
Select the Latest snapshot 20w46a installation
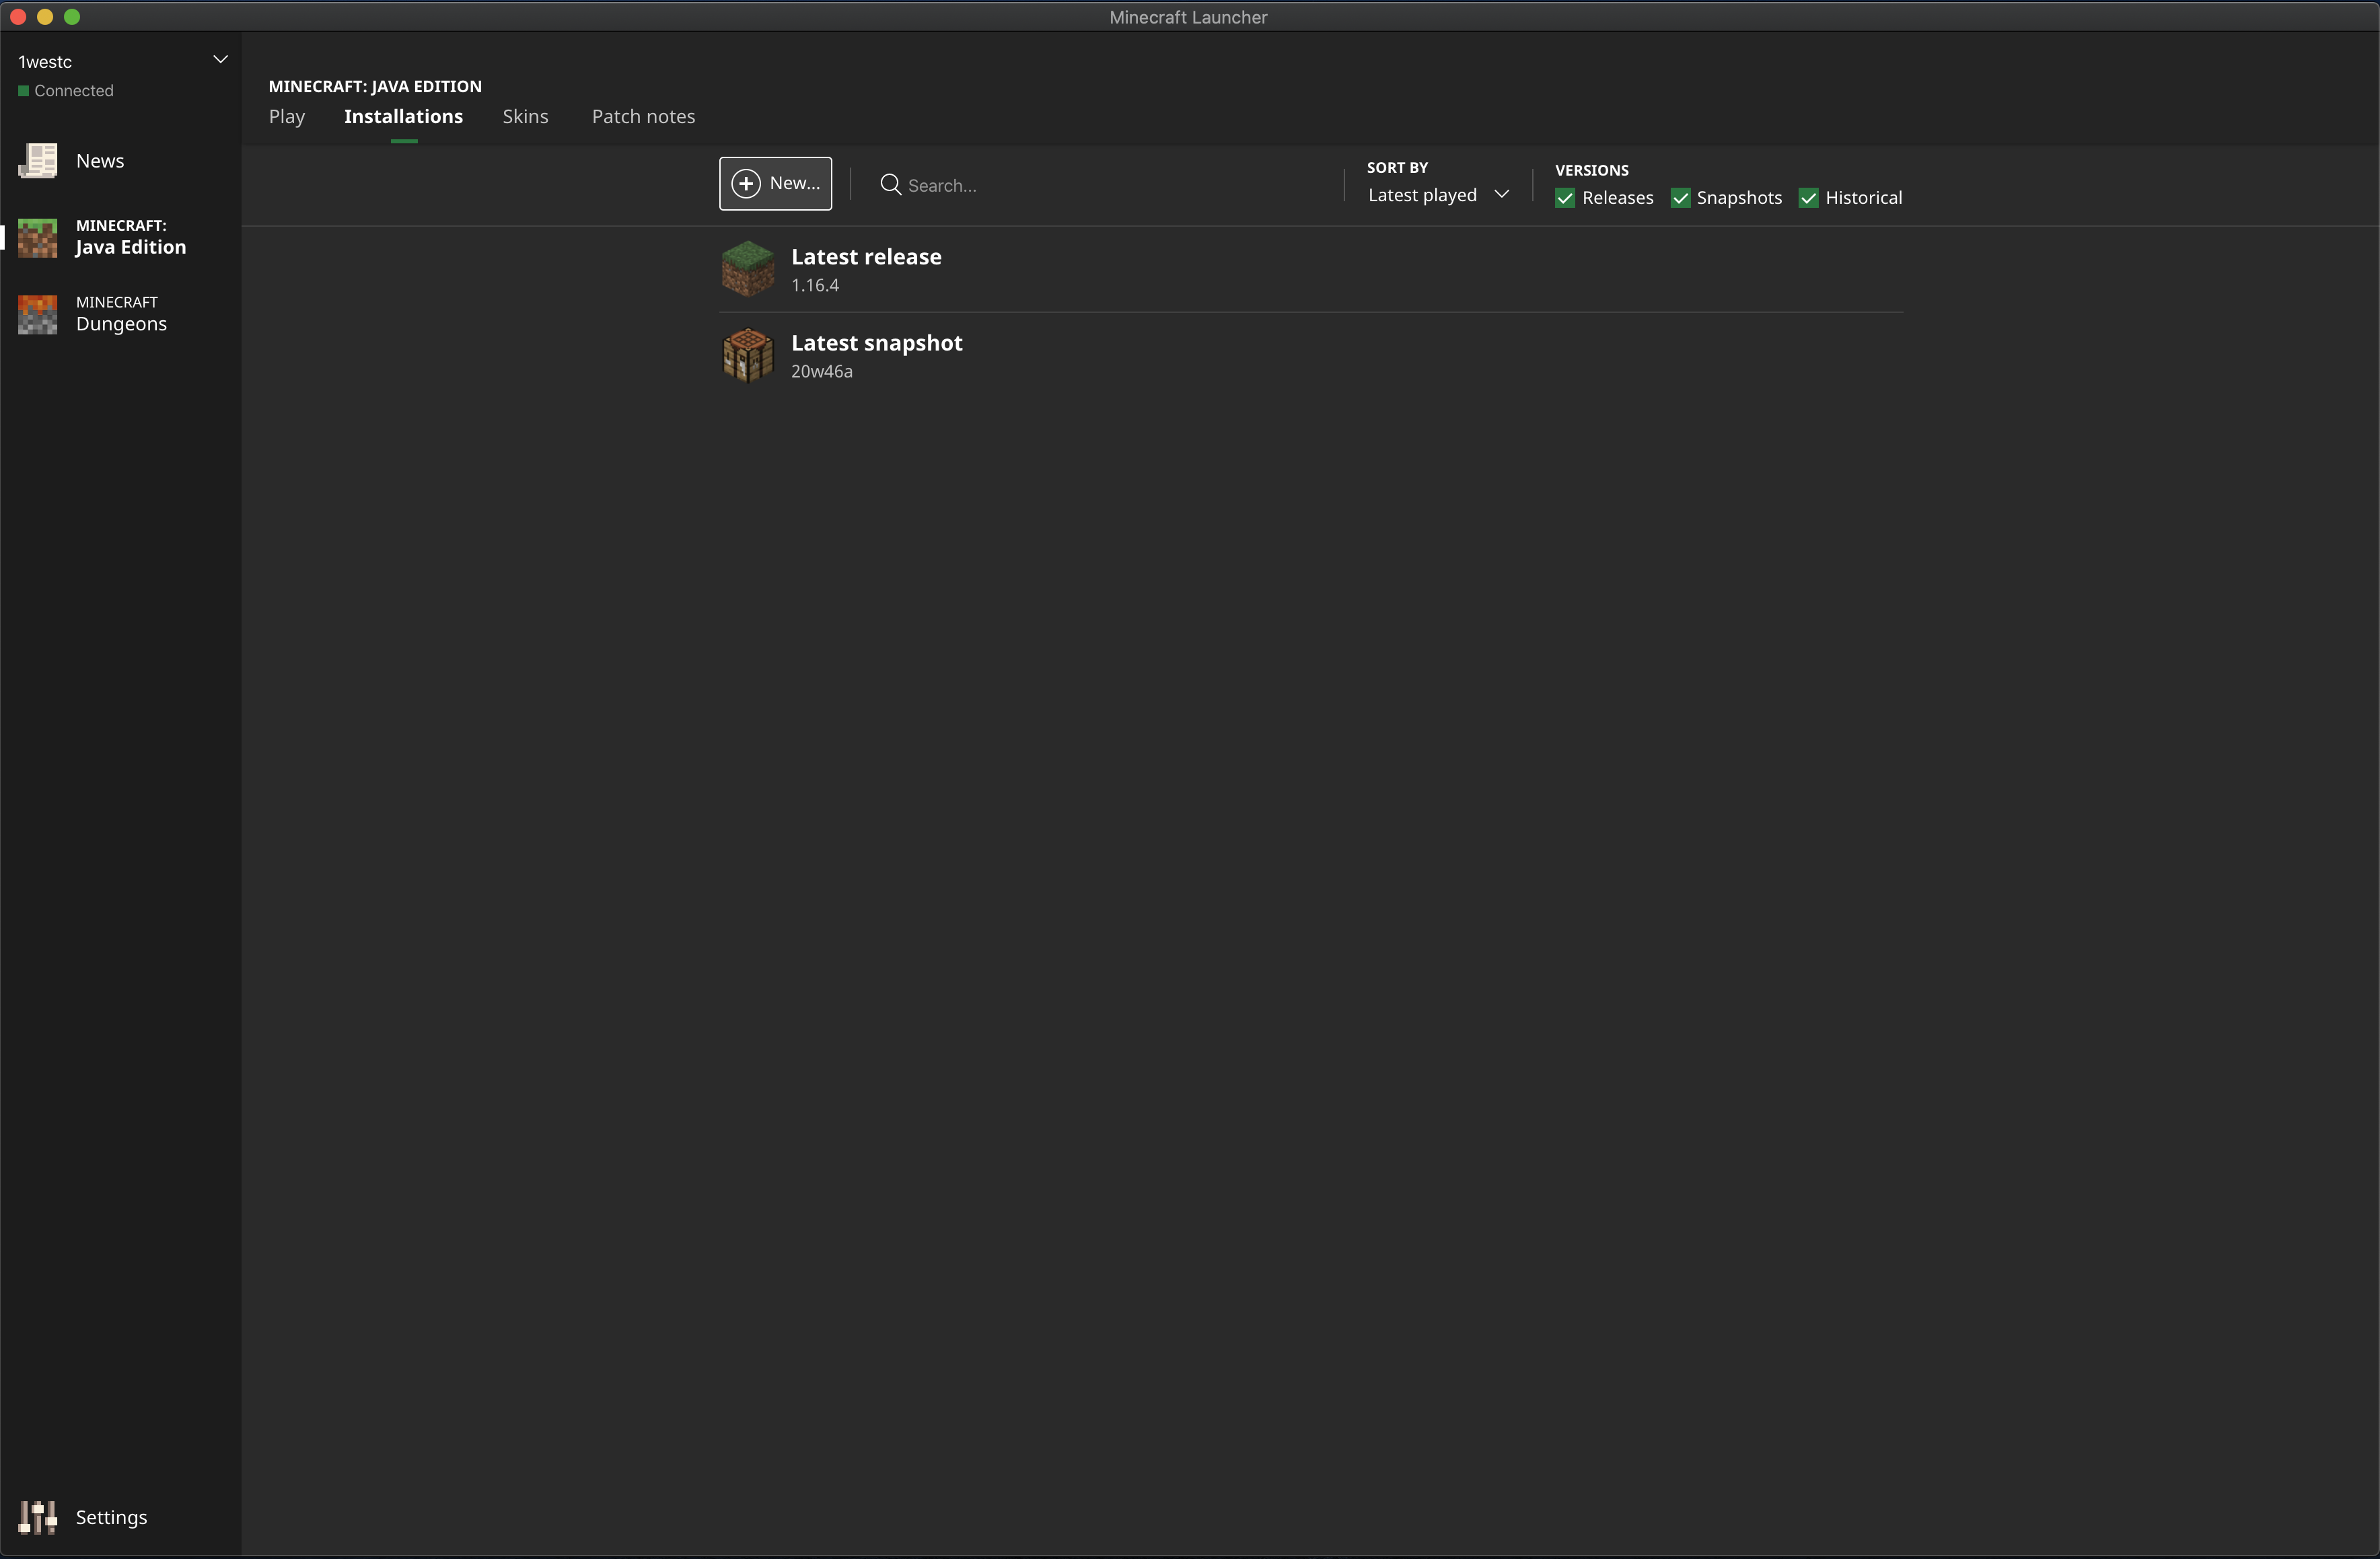877,355
